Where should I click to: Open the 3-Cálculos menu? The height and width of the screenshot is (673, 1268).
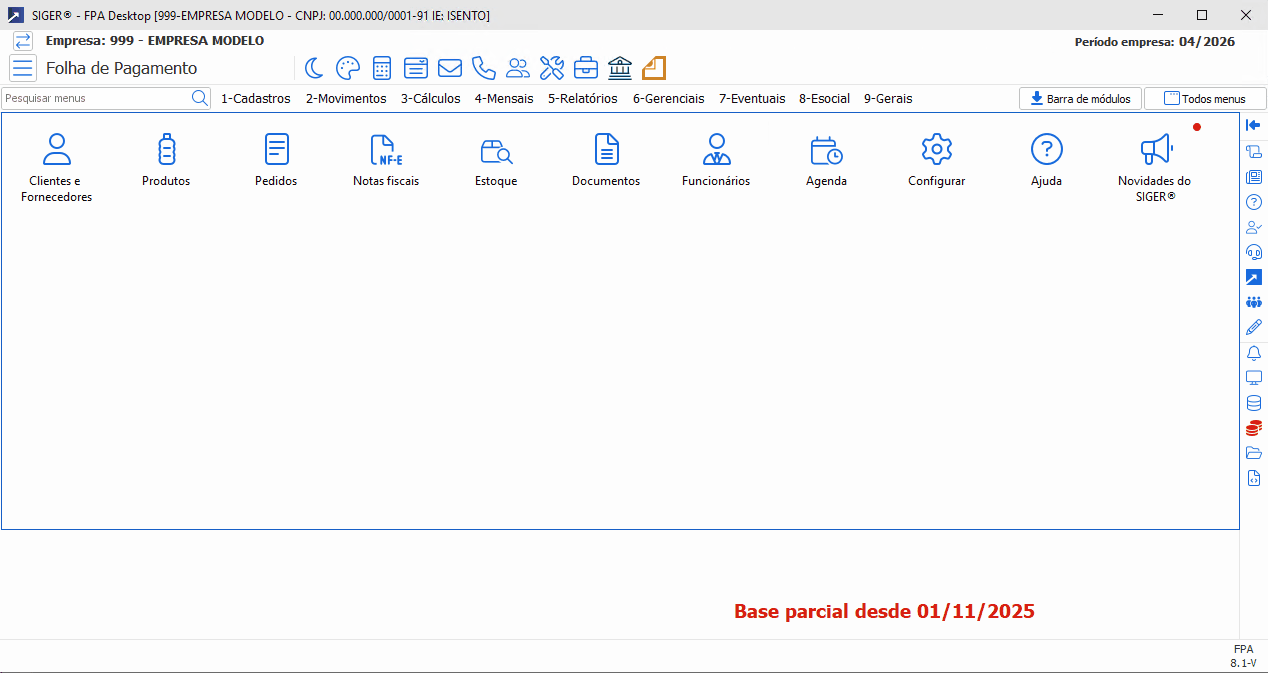431,99
